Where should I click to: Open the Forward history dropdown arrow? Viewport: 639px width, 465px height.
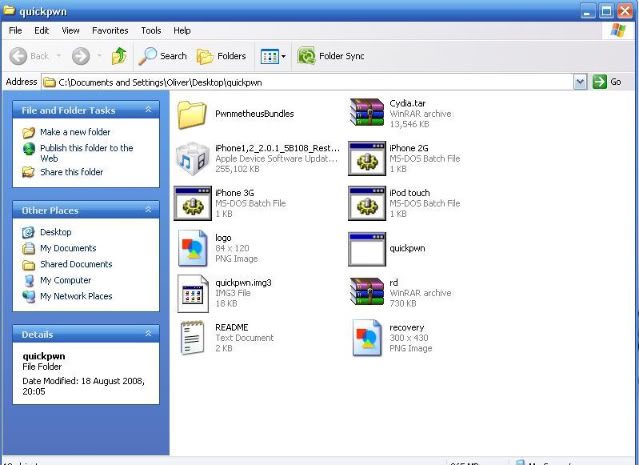click(99, 56)
